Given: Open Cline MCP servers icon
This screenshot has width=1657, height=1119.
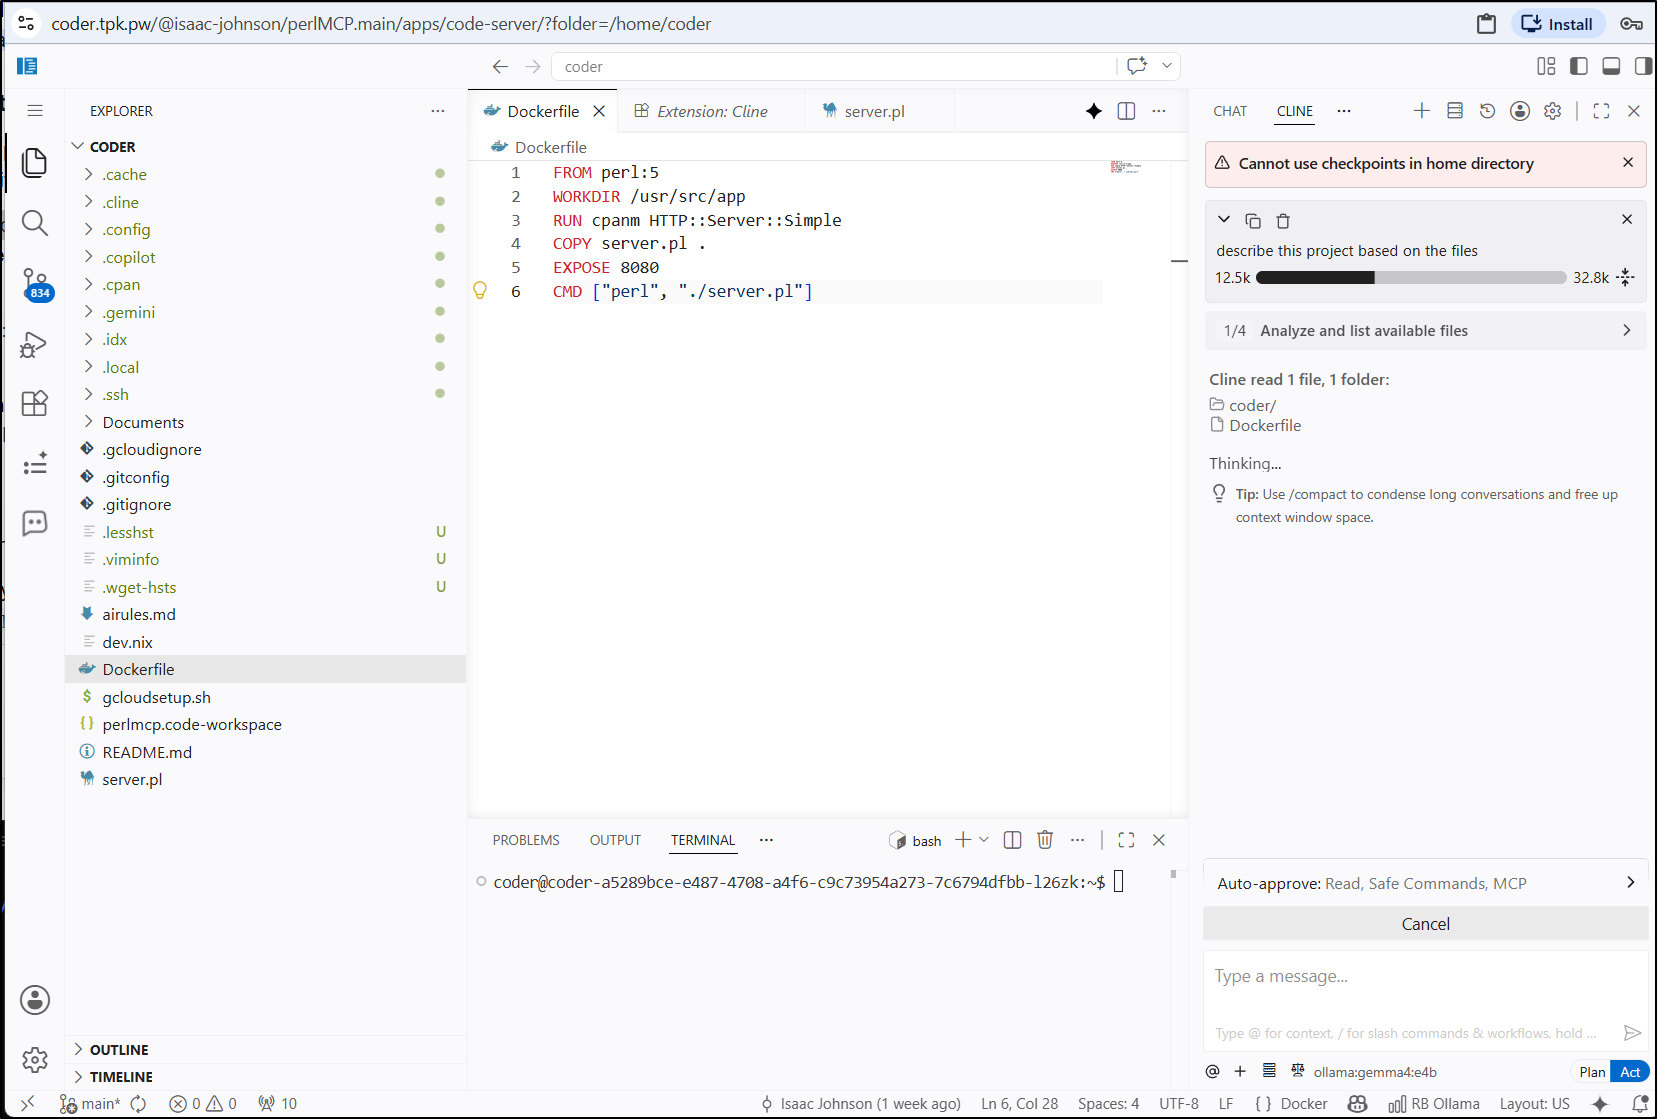Looking at the screenshot, I should point(1455,111).
